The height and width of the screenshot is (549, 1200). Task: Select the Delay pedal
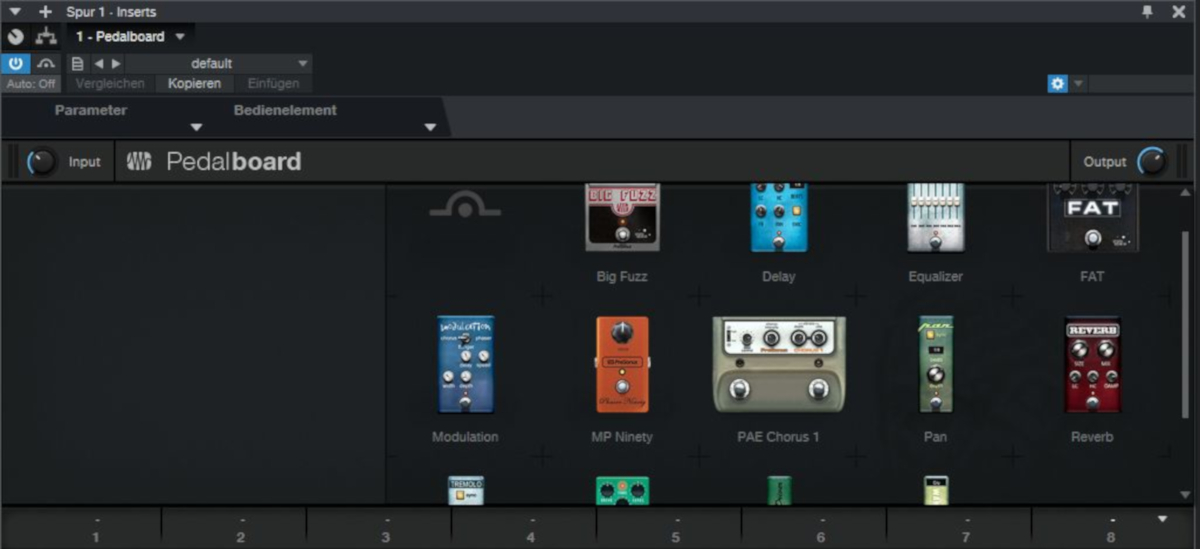[x=778, y=217]
